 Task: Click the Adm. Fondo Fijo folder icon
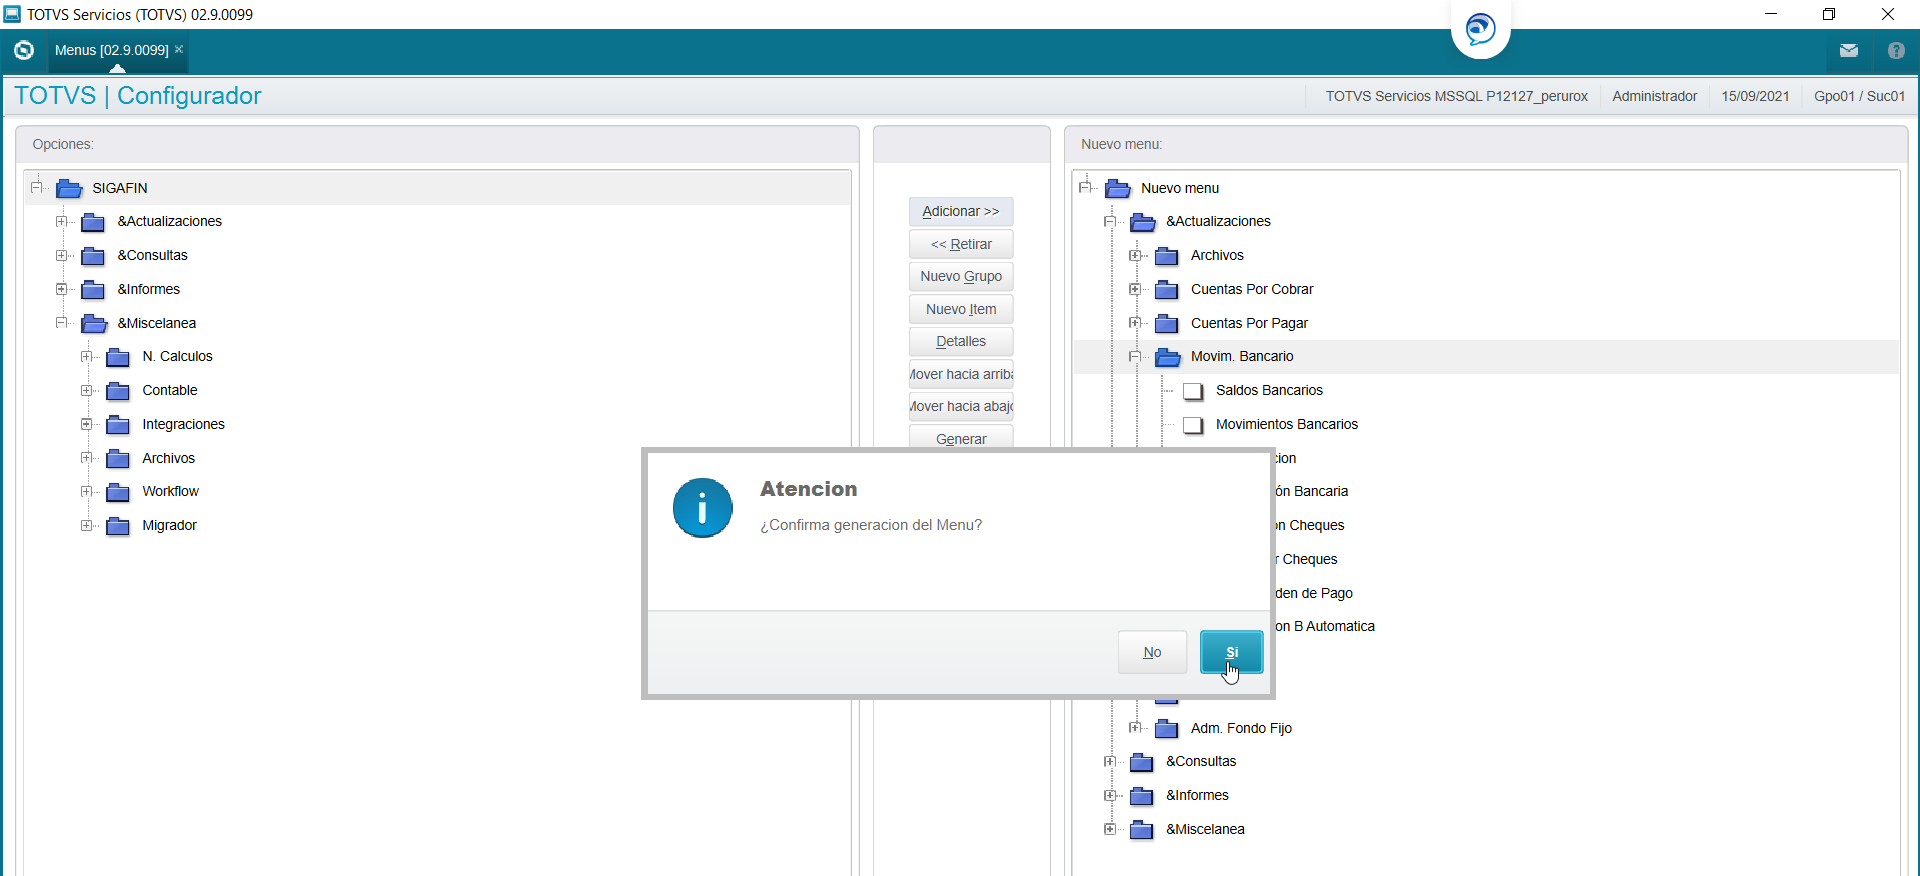[1167, 729]
